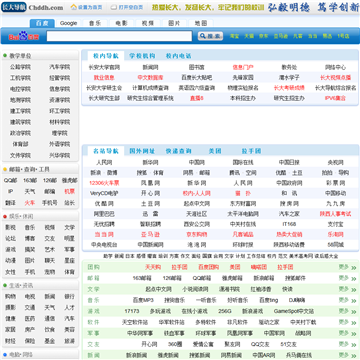The image size is (360, 360).
Task: Expand more links in 交友 row
Action: point(347,344)
